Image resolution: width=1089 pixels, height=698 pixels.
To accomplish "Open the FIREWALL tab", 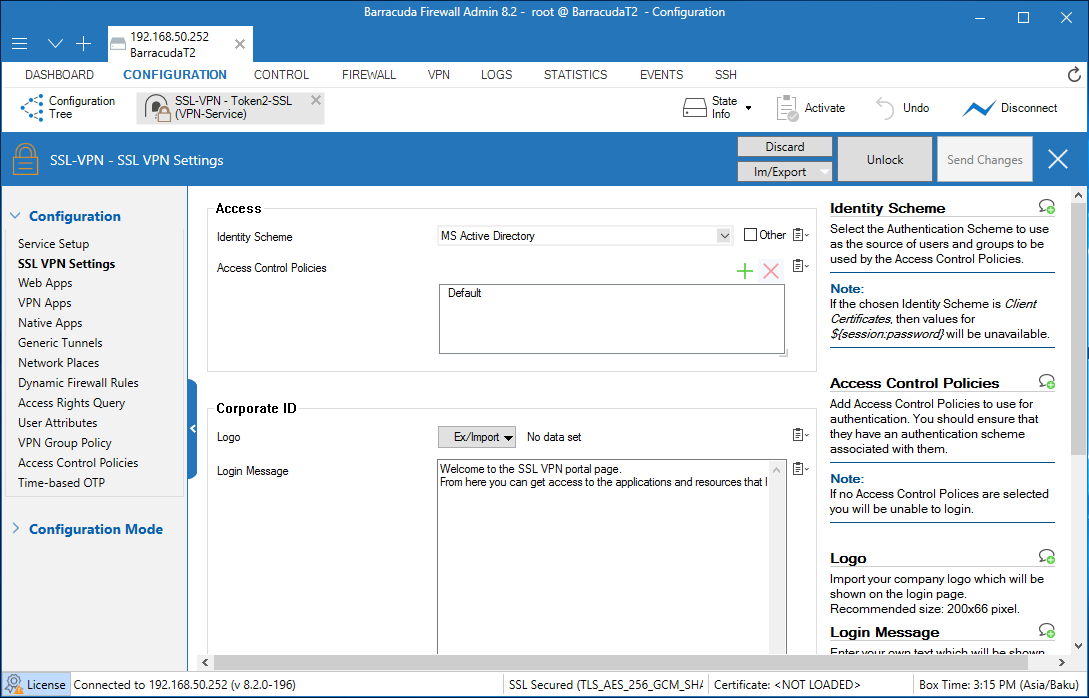I will pyautogui.click(x=369, y=74).
